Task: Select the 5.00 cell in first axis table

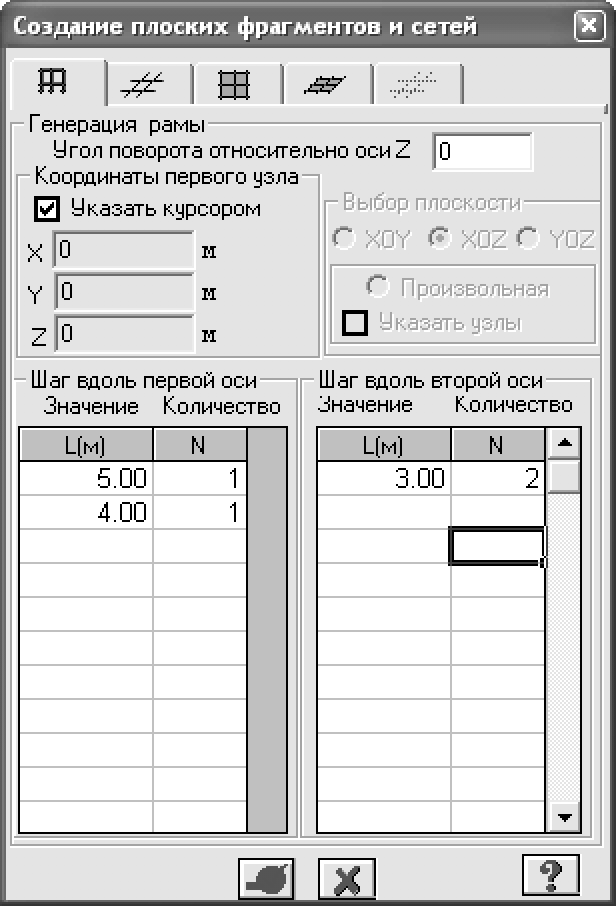Action: (86, 478)
